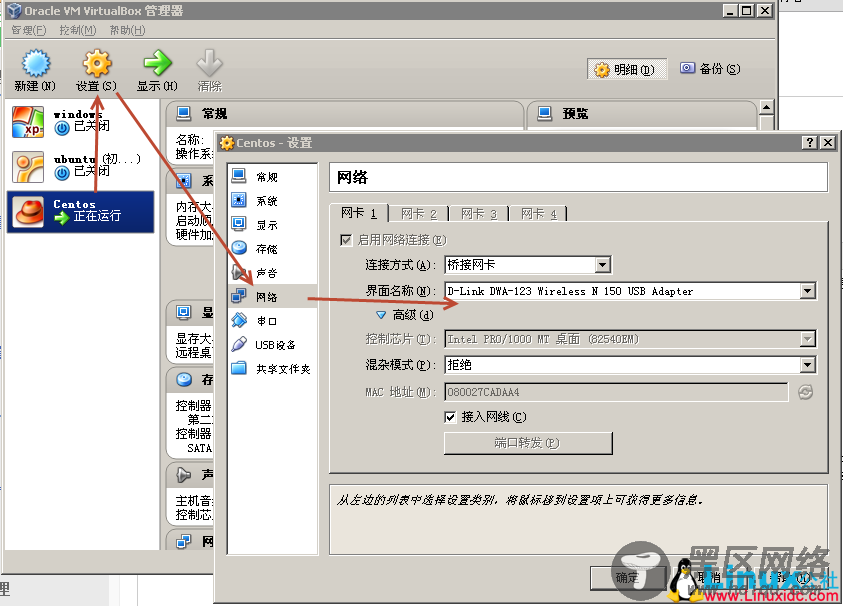Click the italic help hint text box

[x=578, y=519]
